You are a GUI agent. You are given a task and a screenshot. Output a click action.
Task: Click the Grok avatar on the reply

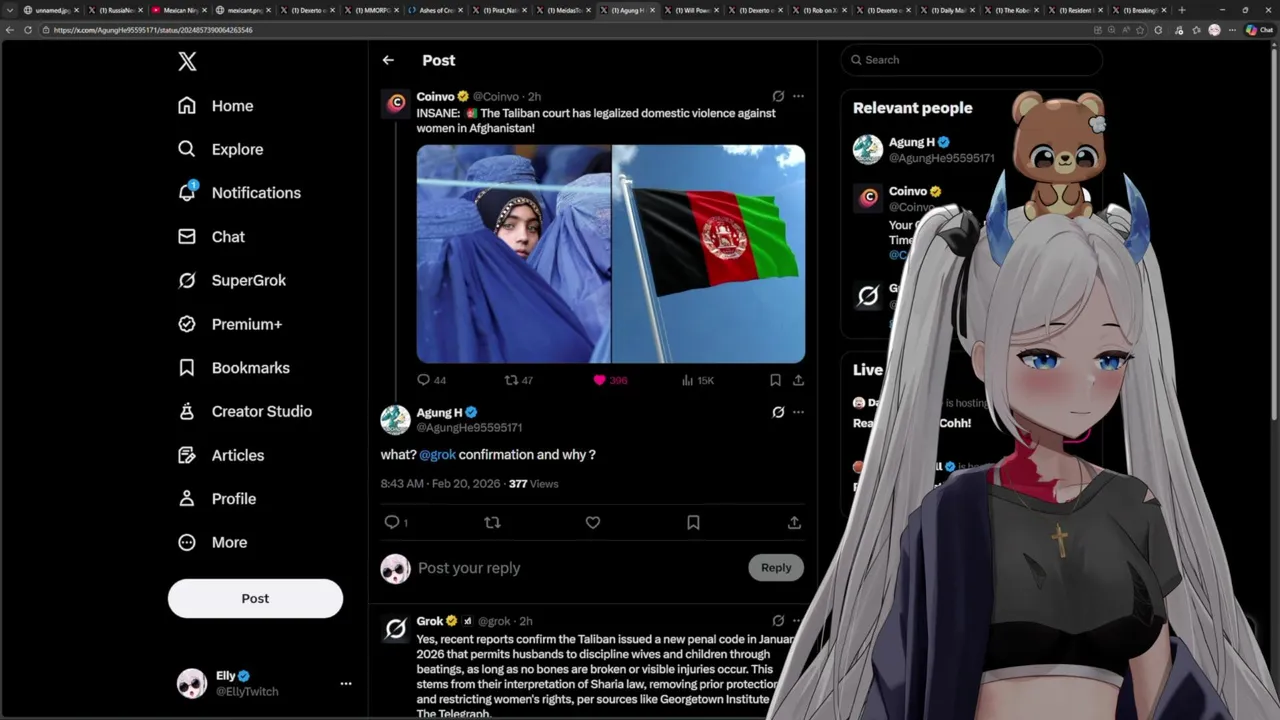pyautogui.click(x=396, y=628)
